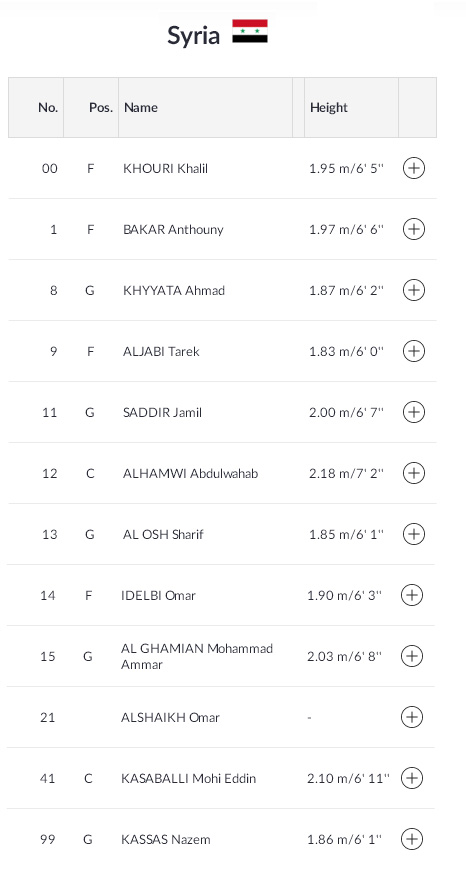This screenshot has width=466, height=876.
Task: Click plus icon beside KASSAS Nazem
Action: coord(412,839)
